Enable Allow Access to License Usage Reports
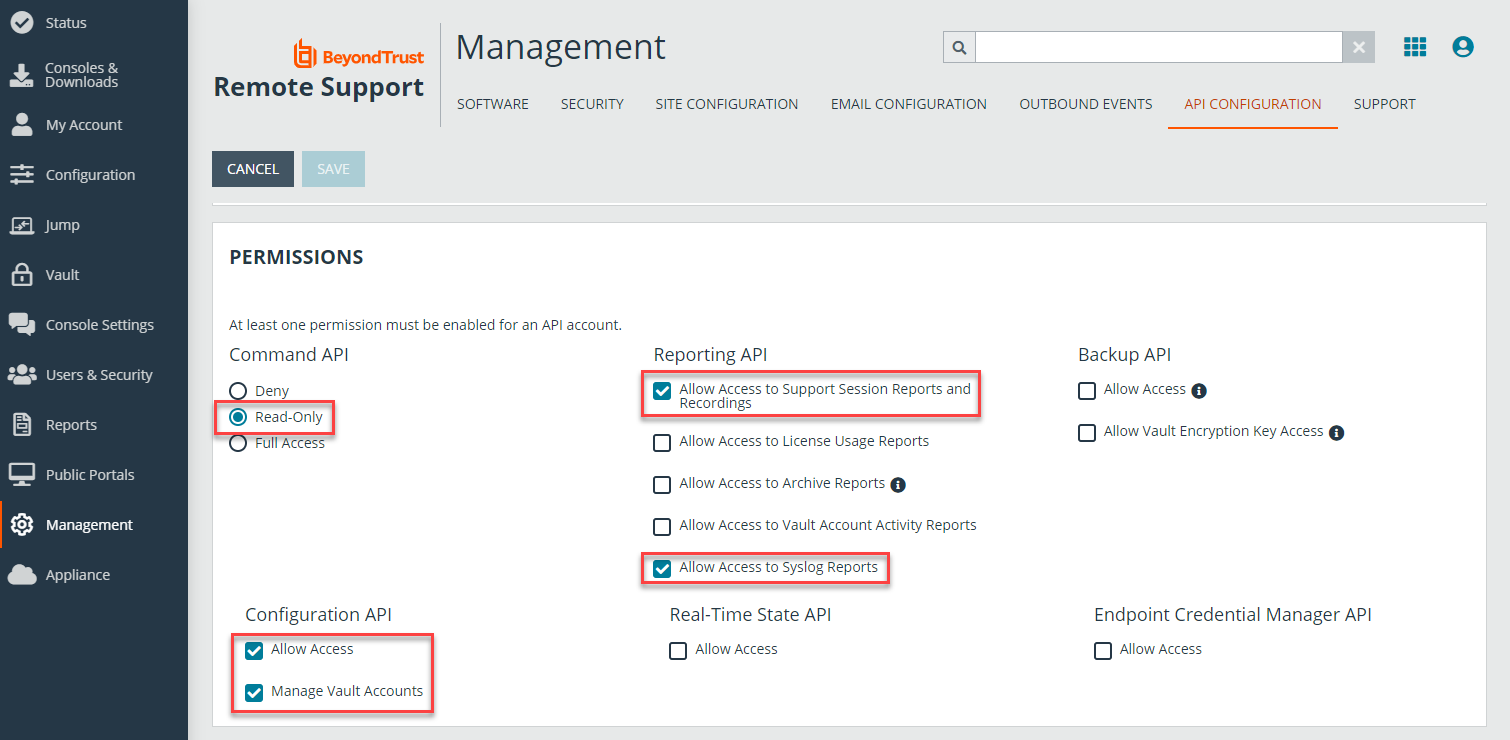Screen dimensions: 1510x740 click(662, 442)
